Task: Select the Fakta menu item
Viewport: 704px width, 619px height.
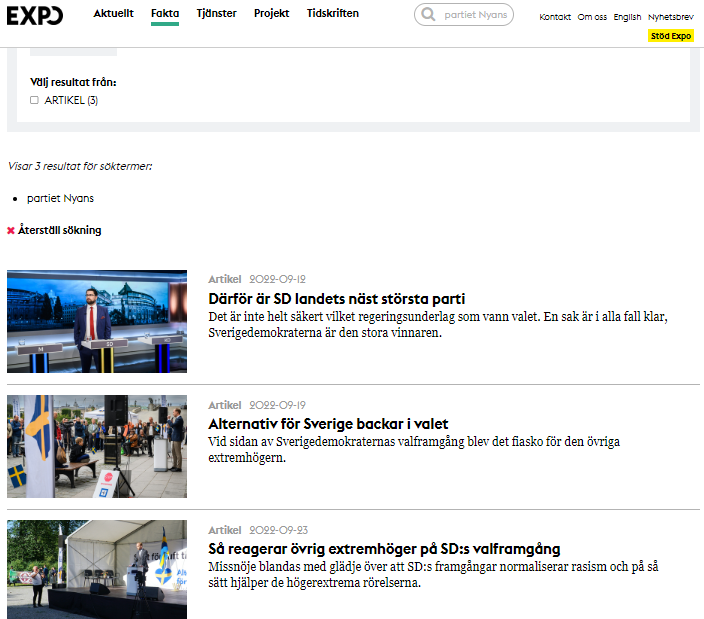Action: click(x=165, y=14)
